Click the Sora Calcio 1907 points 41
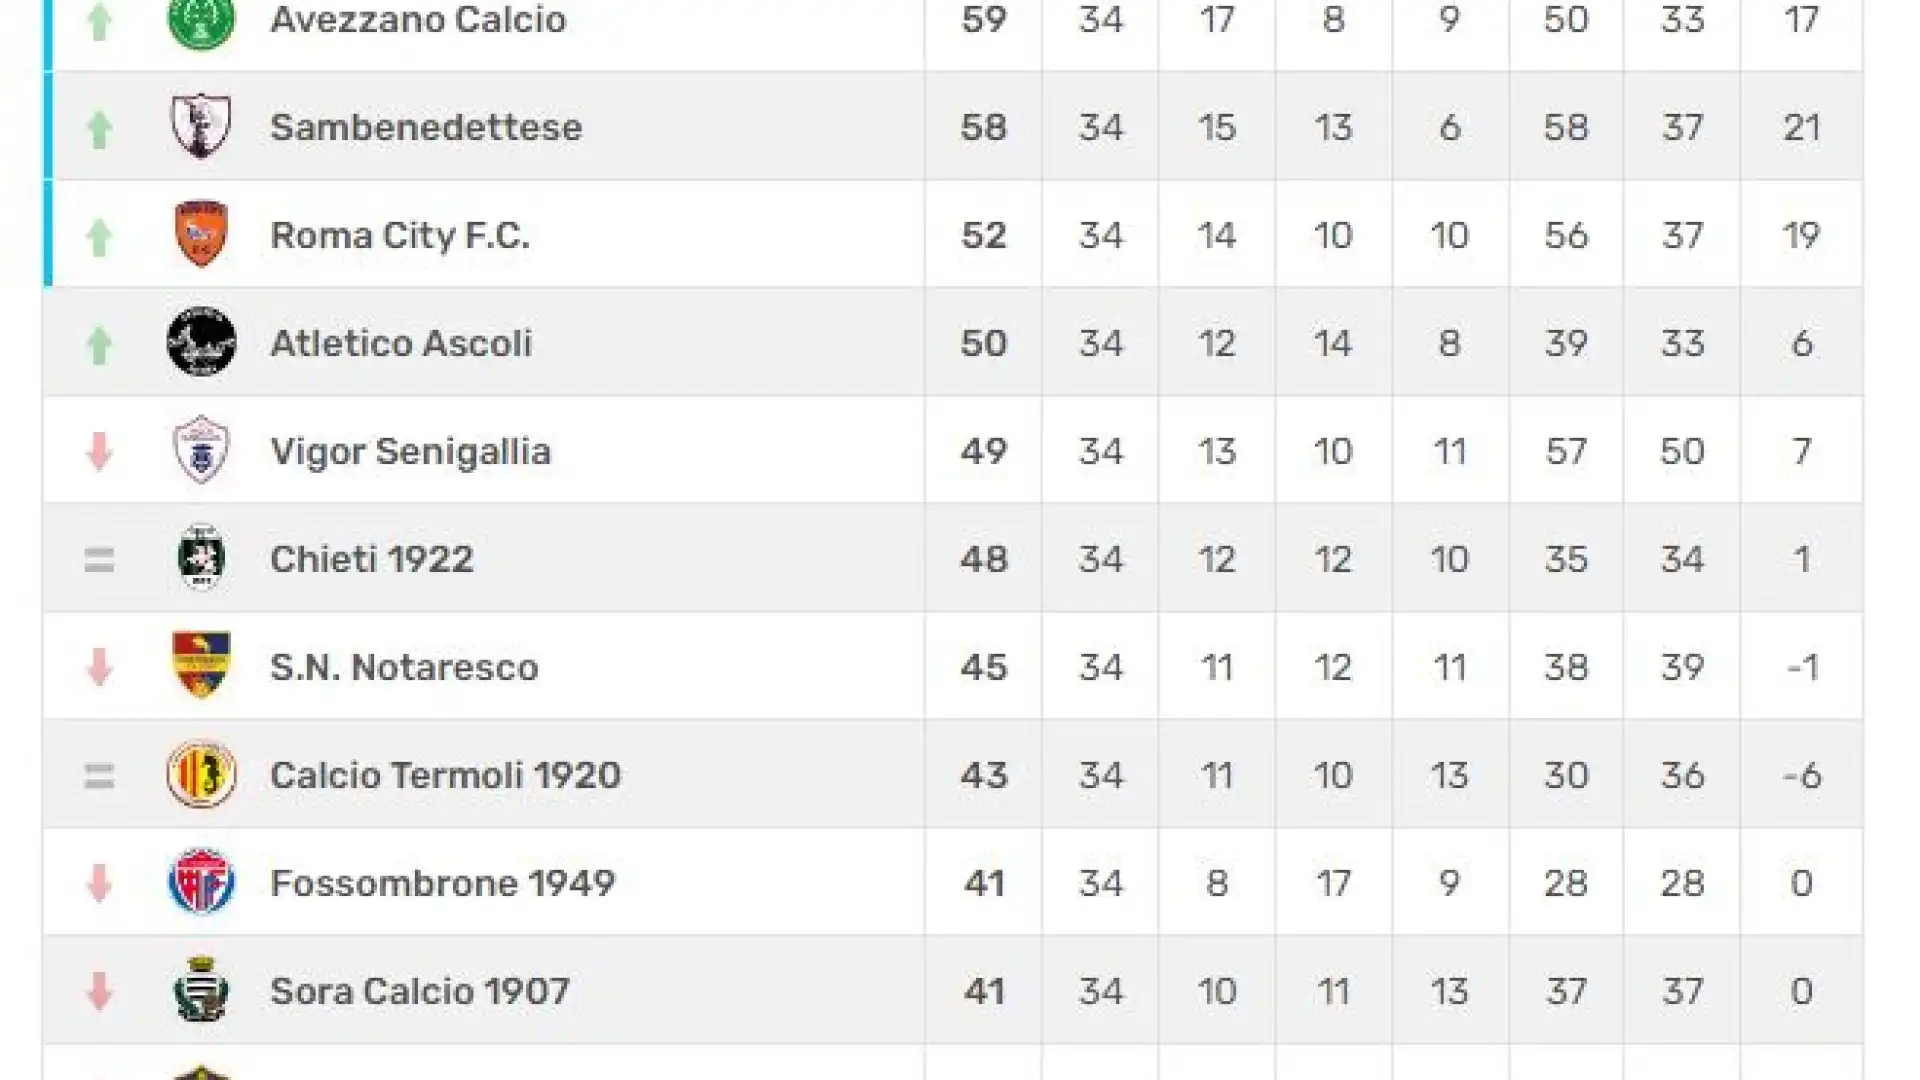The image size is (1920, 1080). pyautogui.click(x=983, y=991)
